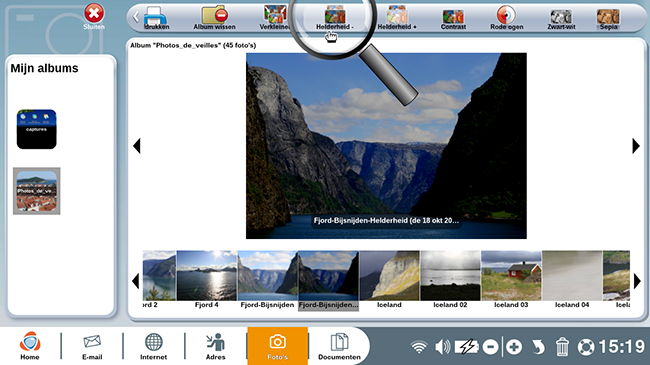
Task: Click the large fjord photo
Action: (386, 146)
